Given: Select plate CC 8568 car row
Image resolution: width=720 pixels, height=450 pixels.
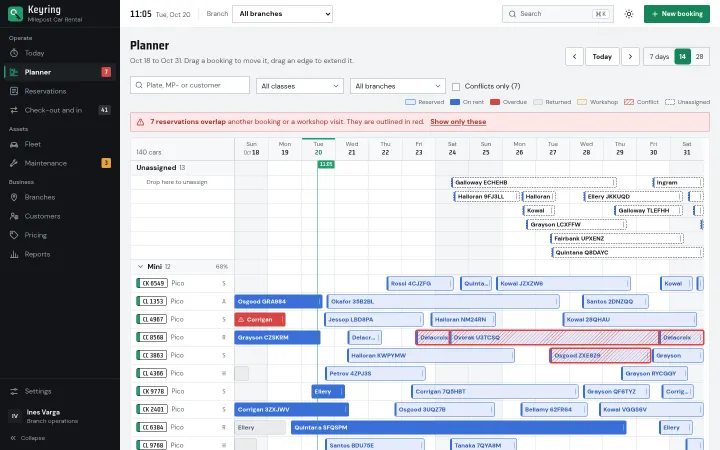Looking at the screenshot, I should click(182, 337).
